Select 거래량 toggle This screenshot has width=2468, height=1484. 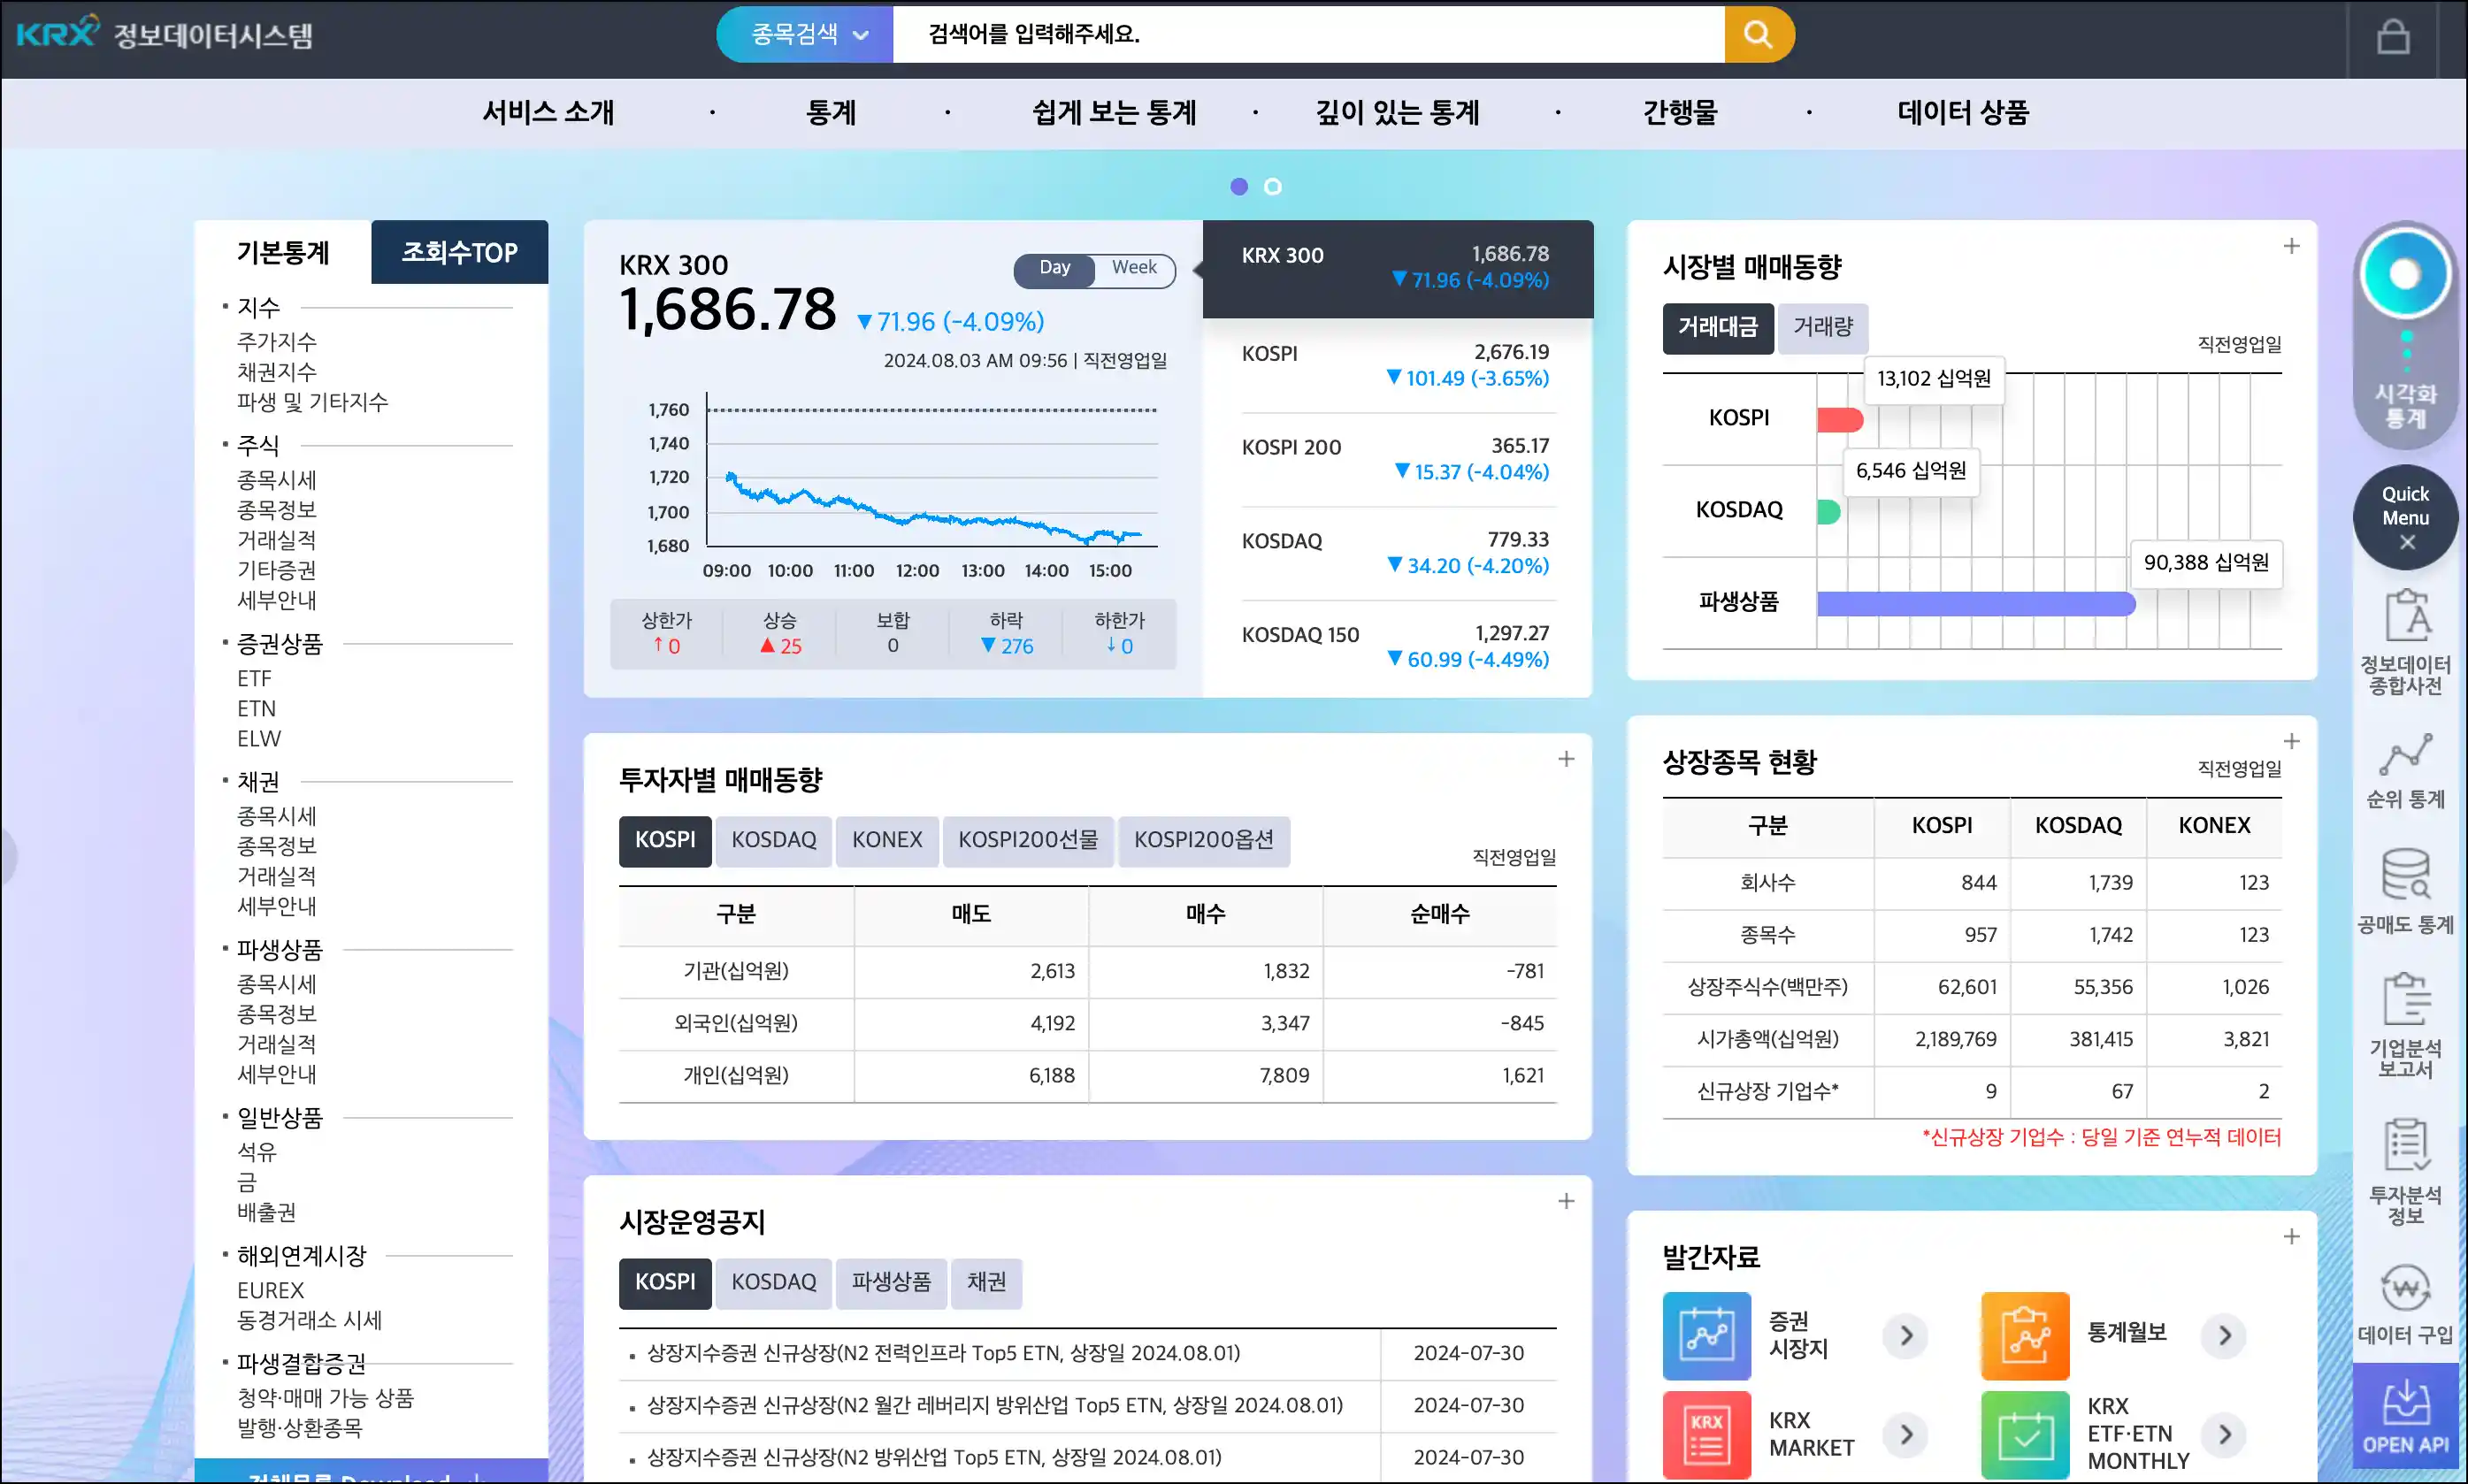point(1822,327)
